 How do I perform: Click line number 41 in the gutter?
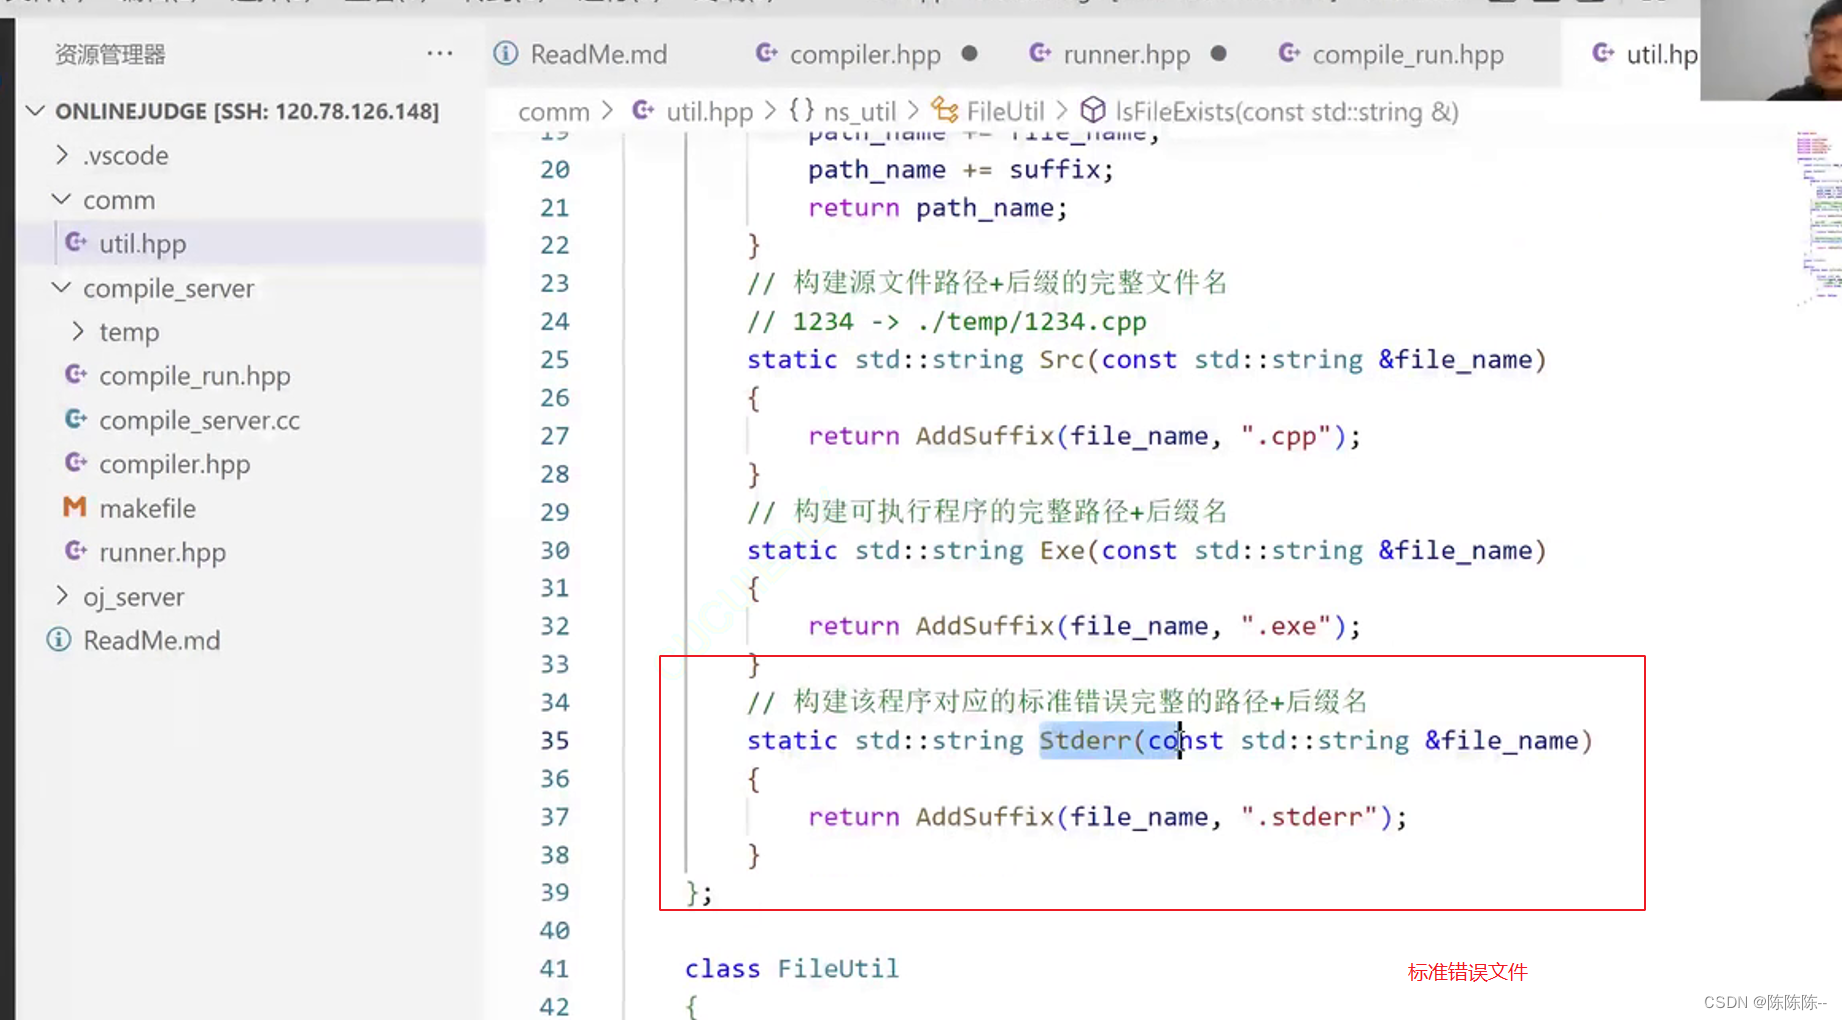(x=554, y=969)
